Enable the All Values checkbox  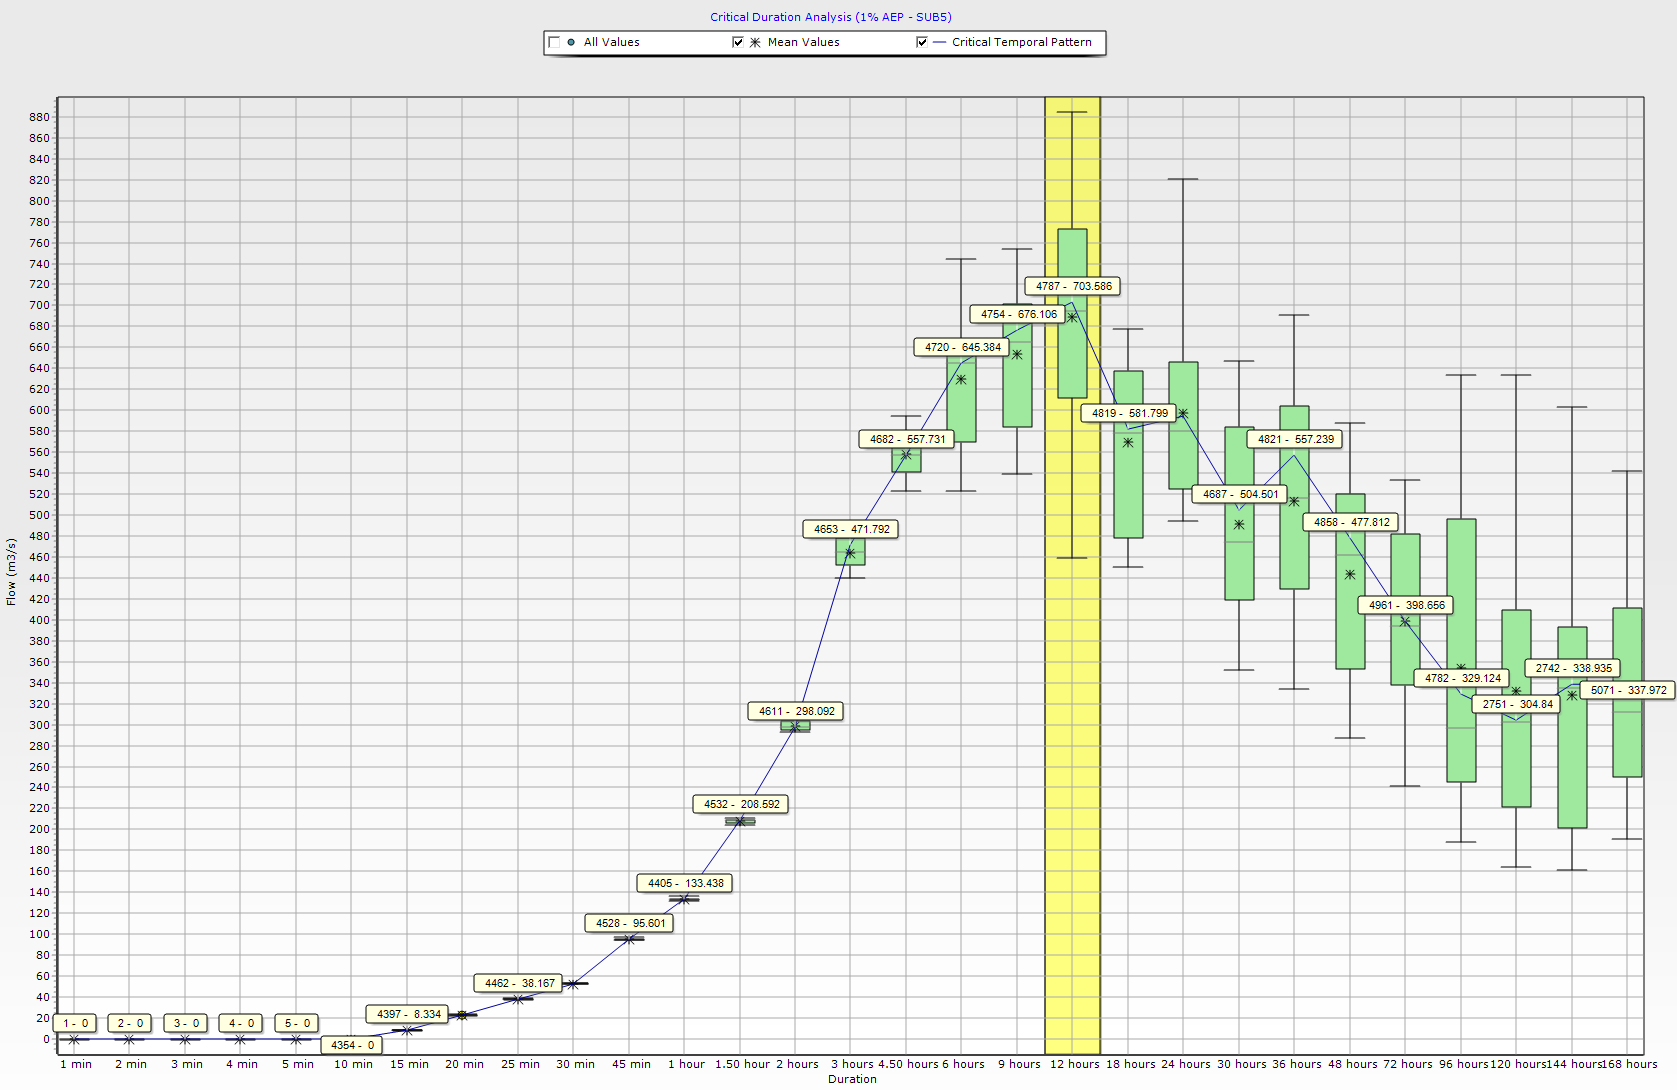(x=554, y=42)
